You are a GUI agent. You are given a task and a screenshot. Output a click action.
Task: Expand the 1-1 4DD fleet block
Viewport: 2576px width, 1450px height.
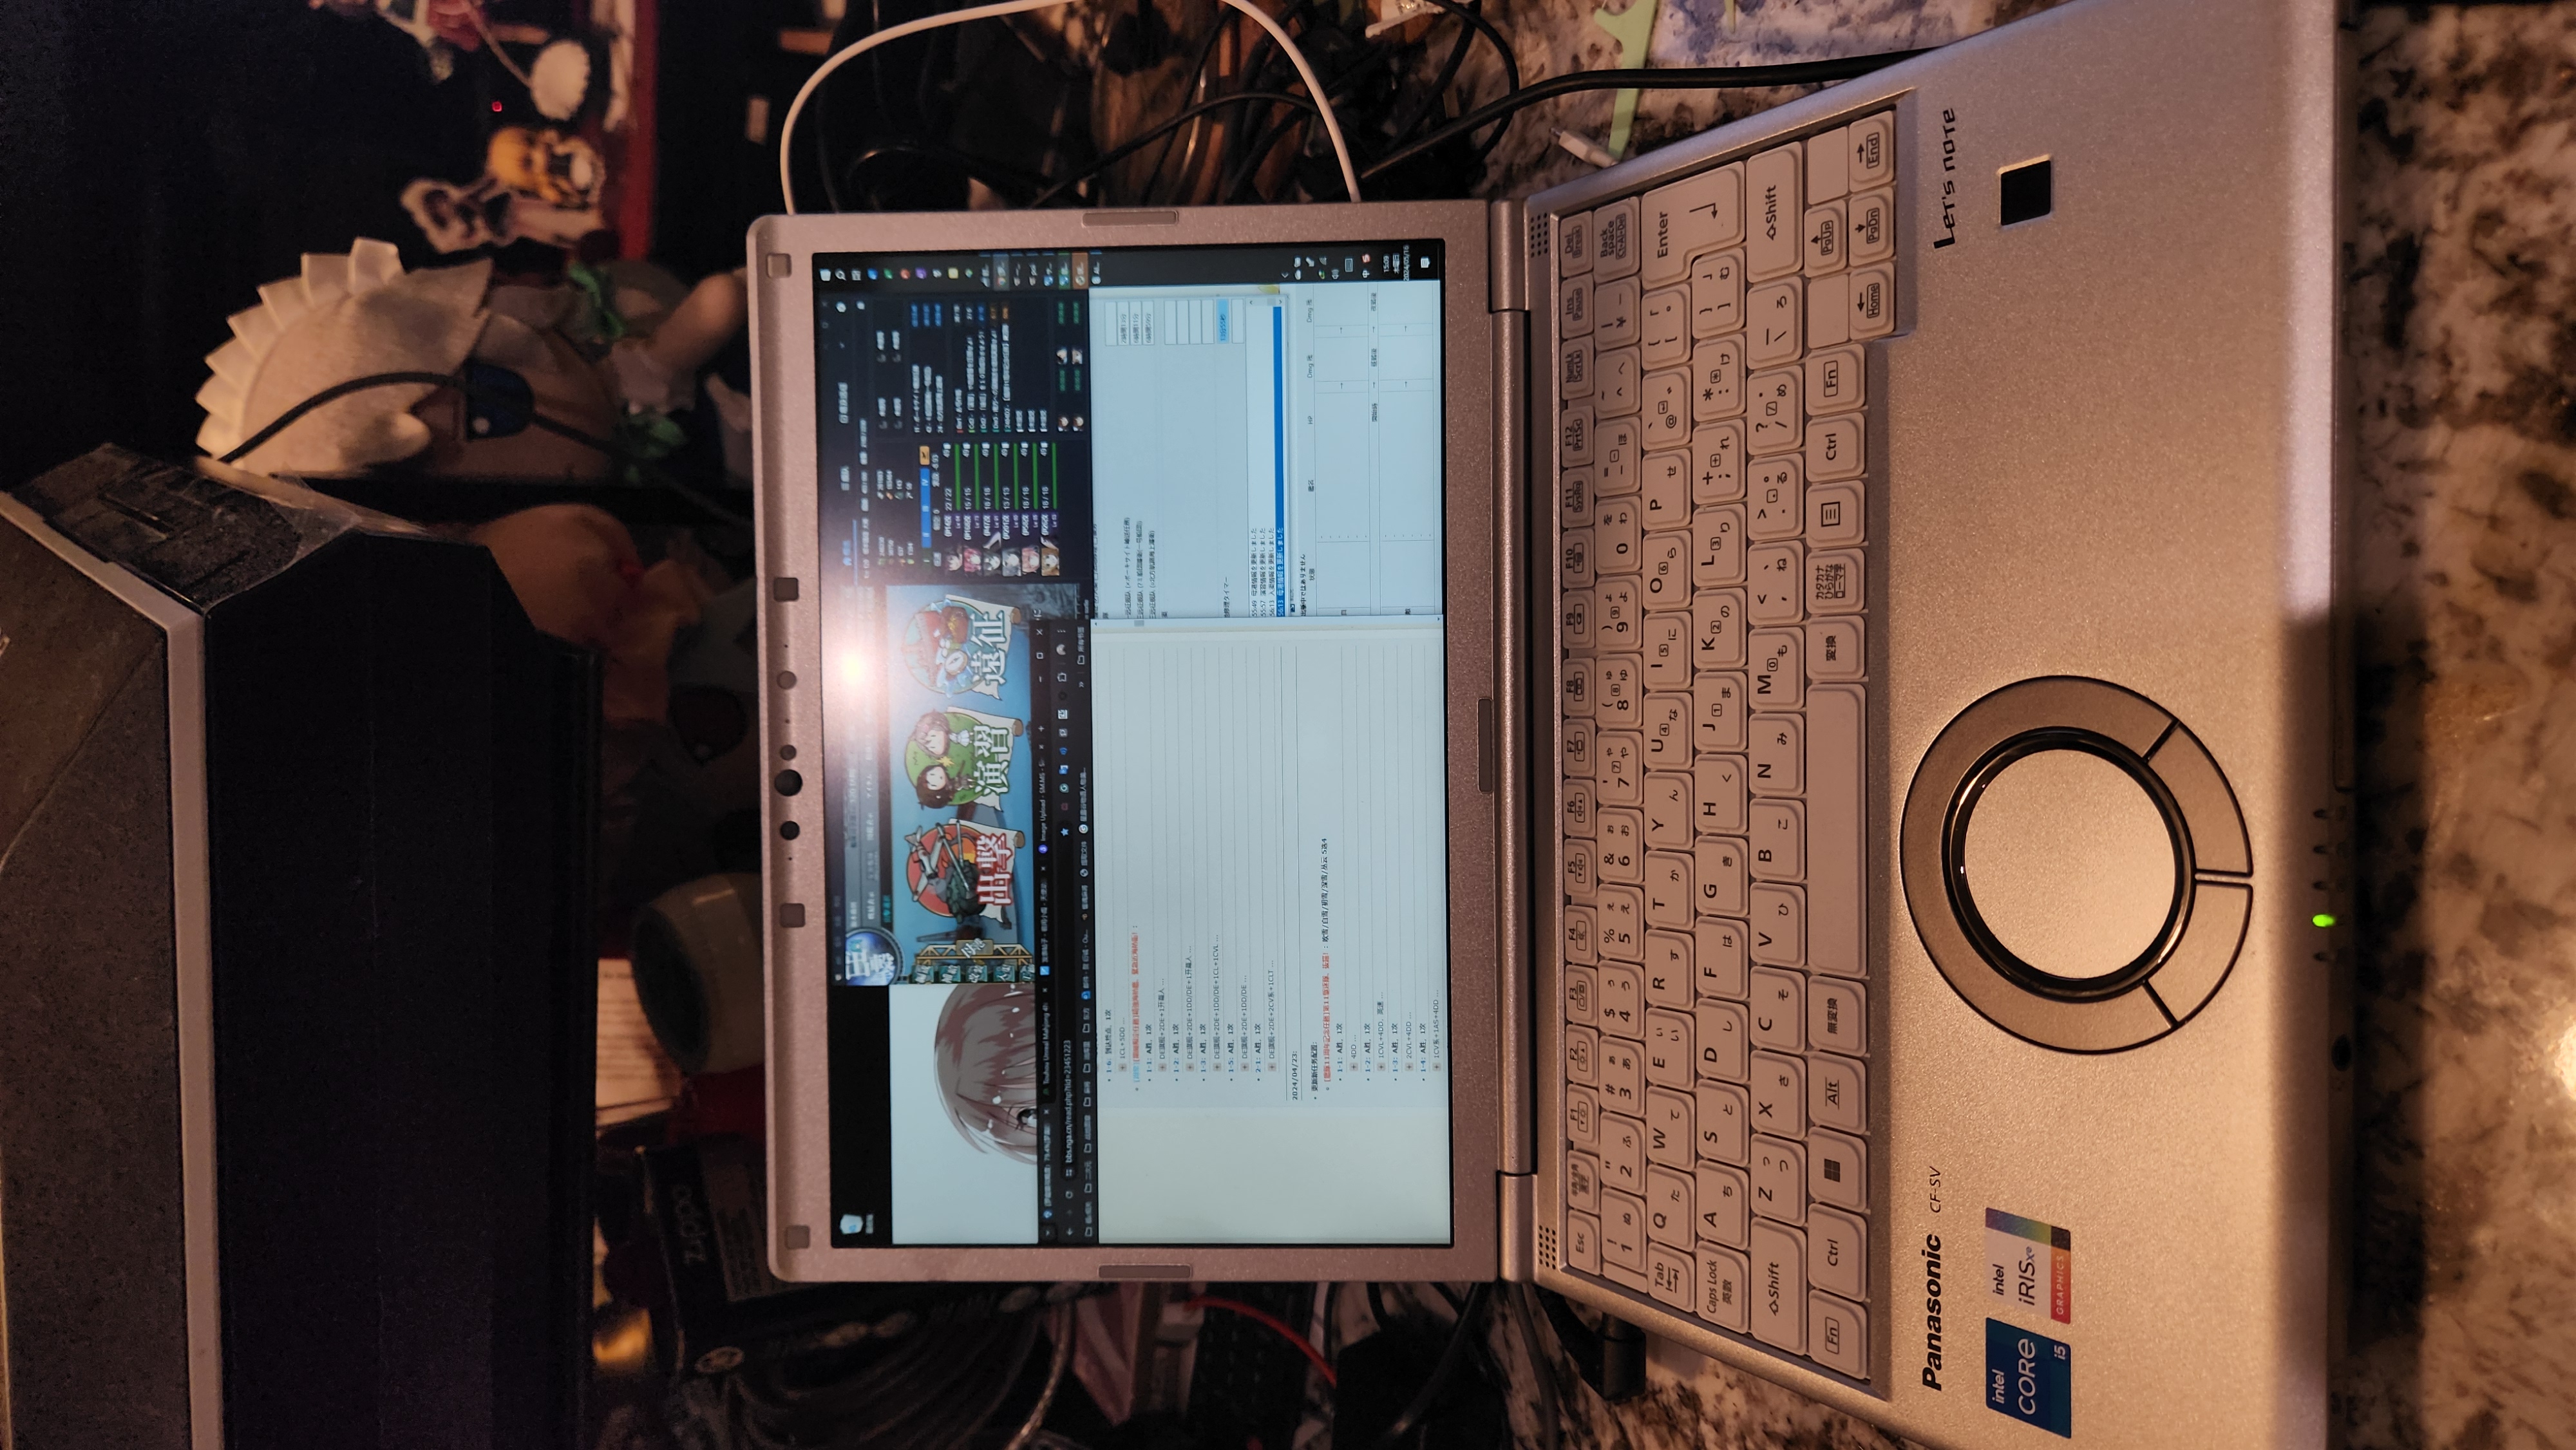pyautogui.click(x=1353, y=1067)
